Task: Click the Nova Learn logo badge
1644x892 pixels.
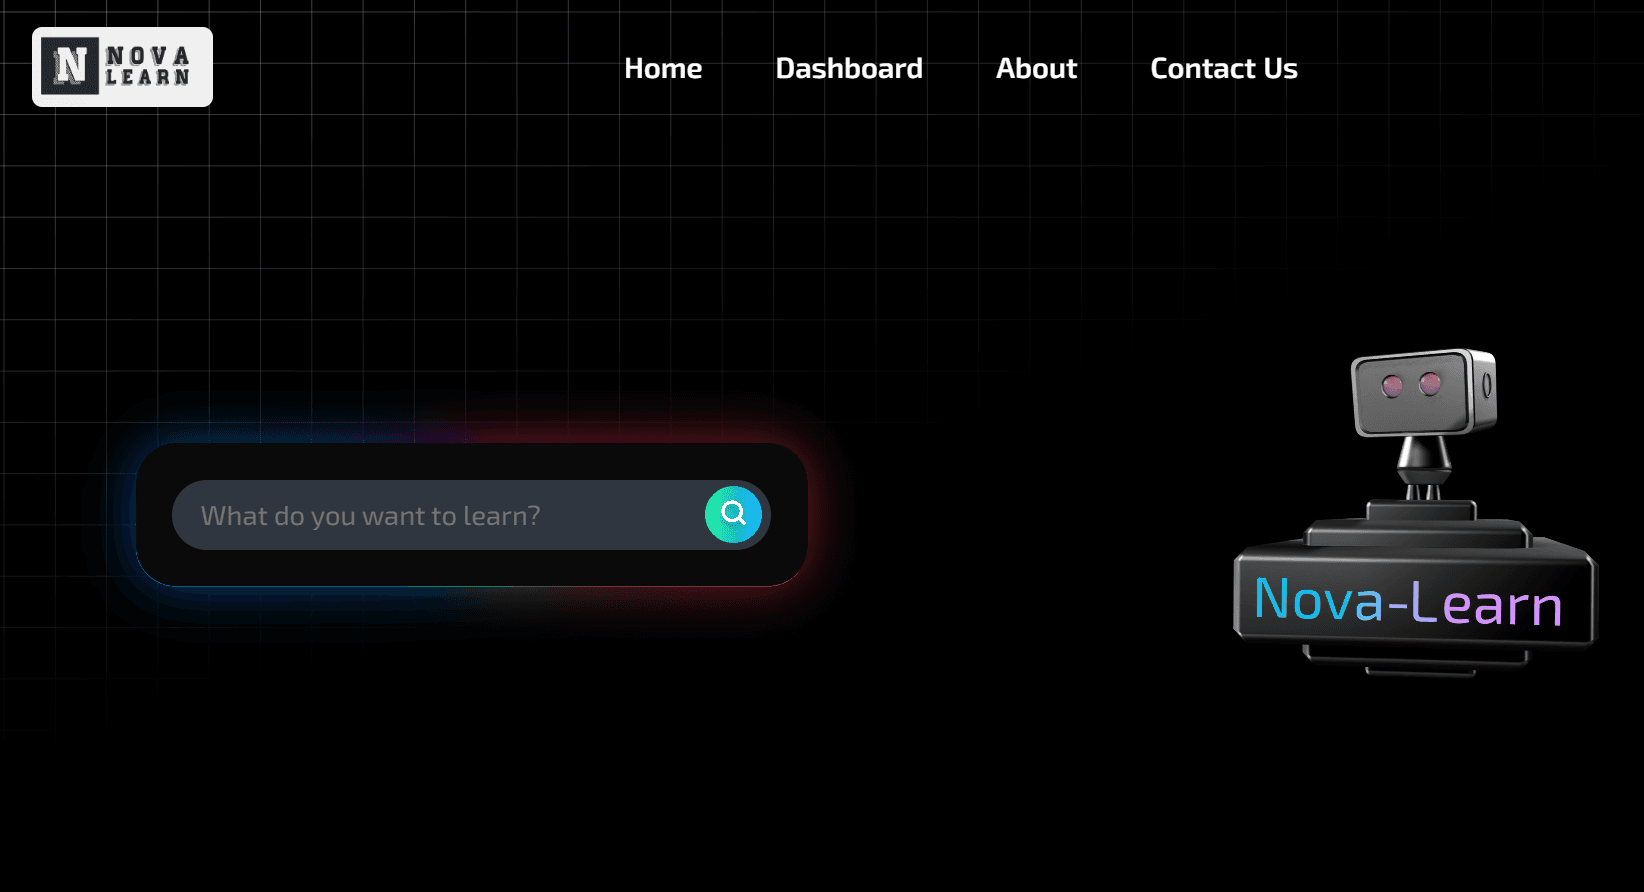Action: point(122,67)
